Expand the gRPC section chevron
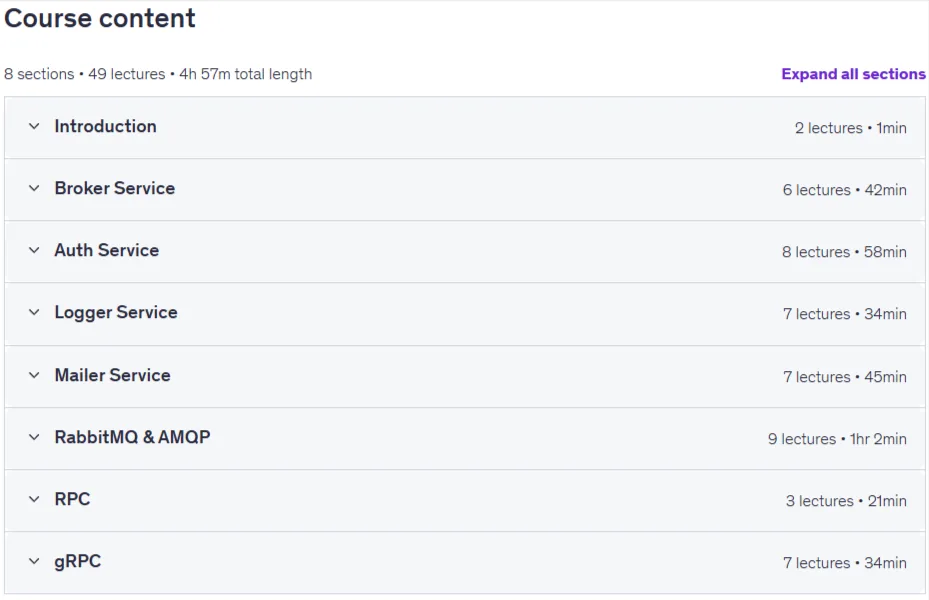The image size is (929, 600). [34, 562]
